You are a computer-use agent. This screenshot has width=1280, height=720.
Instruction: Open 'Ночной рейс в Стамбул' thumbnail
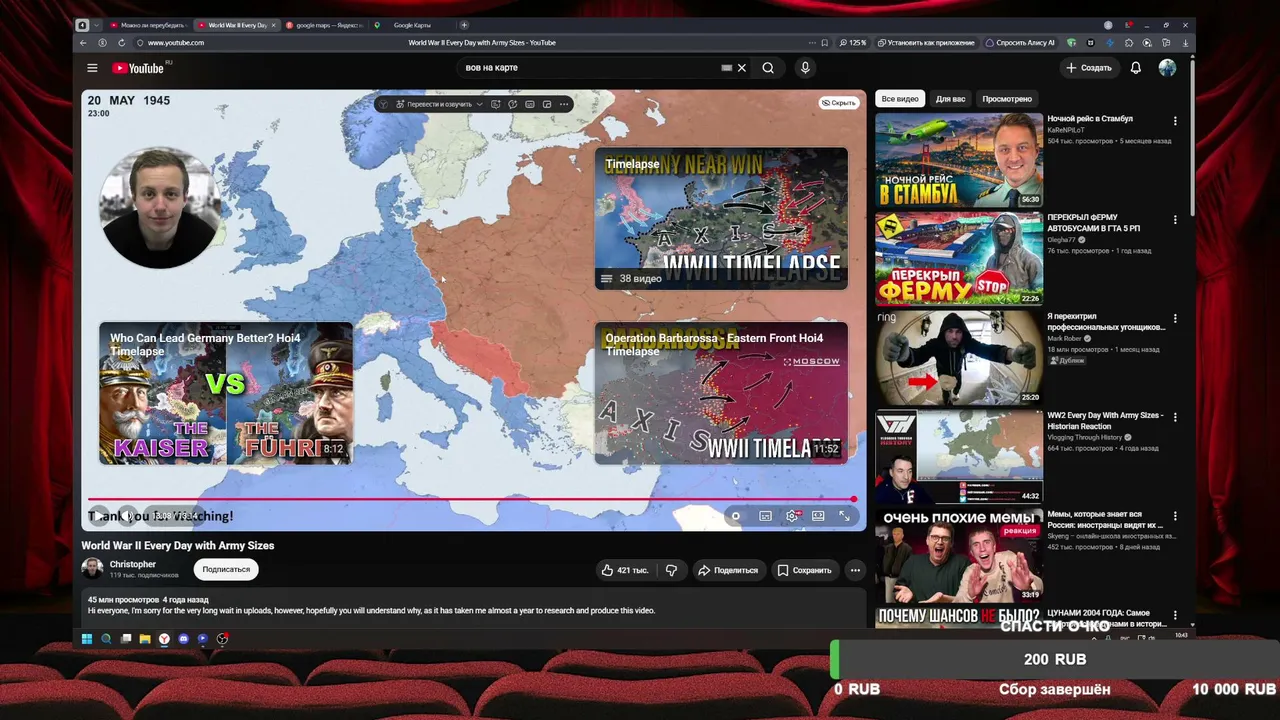pos(959,160)
